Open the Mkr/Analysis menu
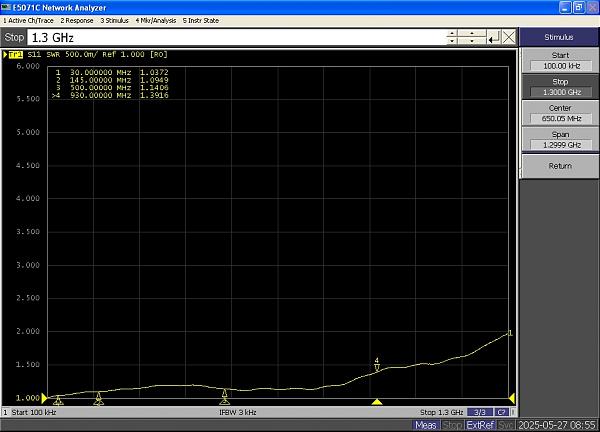The width and height of the screenshot is (600, 432). pos(156,21)
